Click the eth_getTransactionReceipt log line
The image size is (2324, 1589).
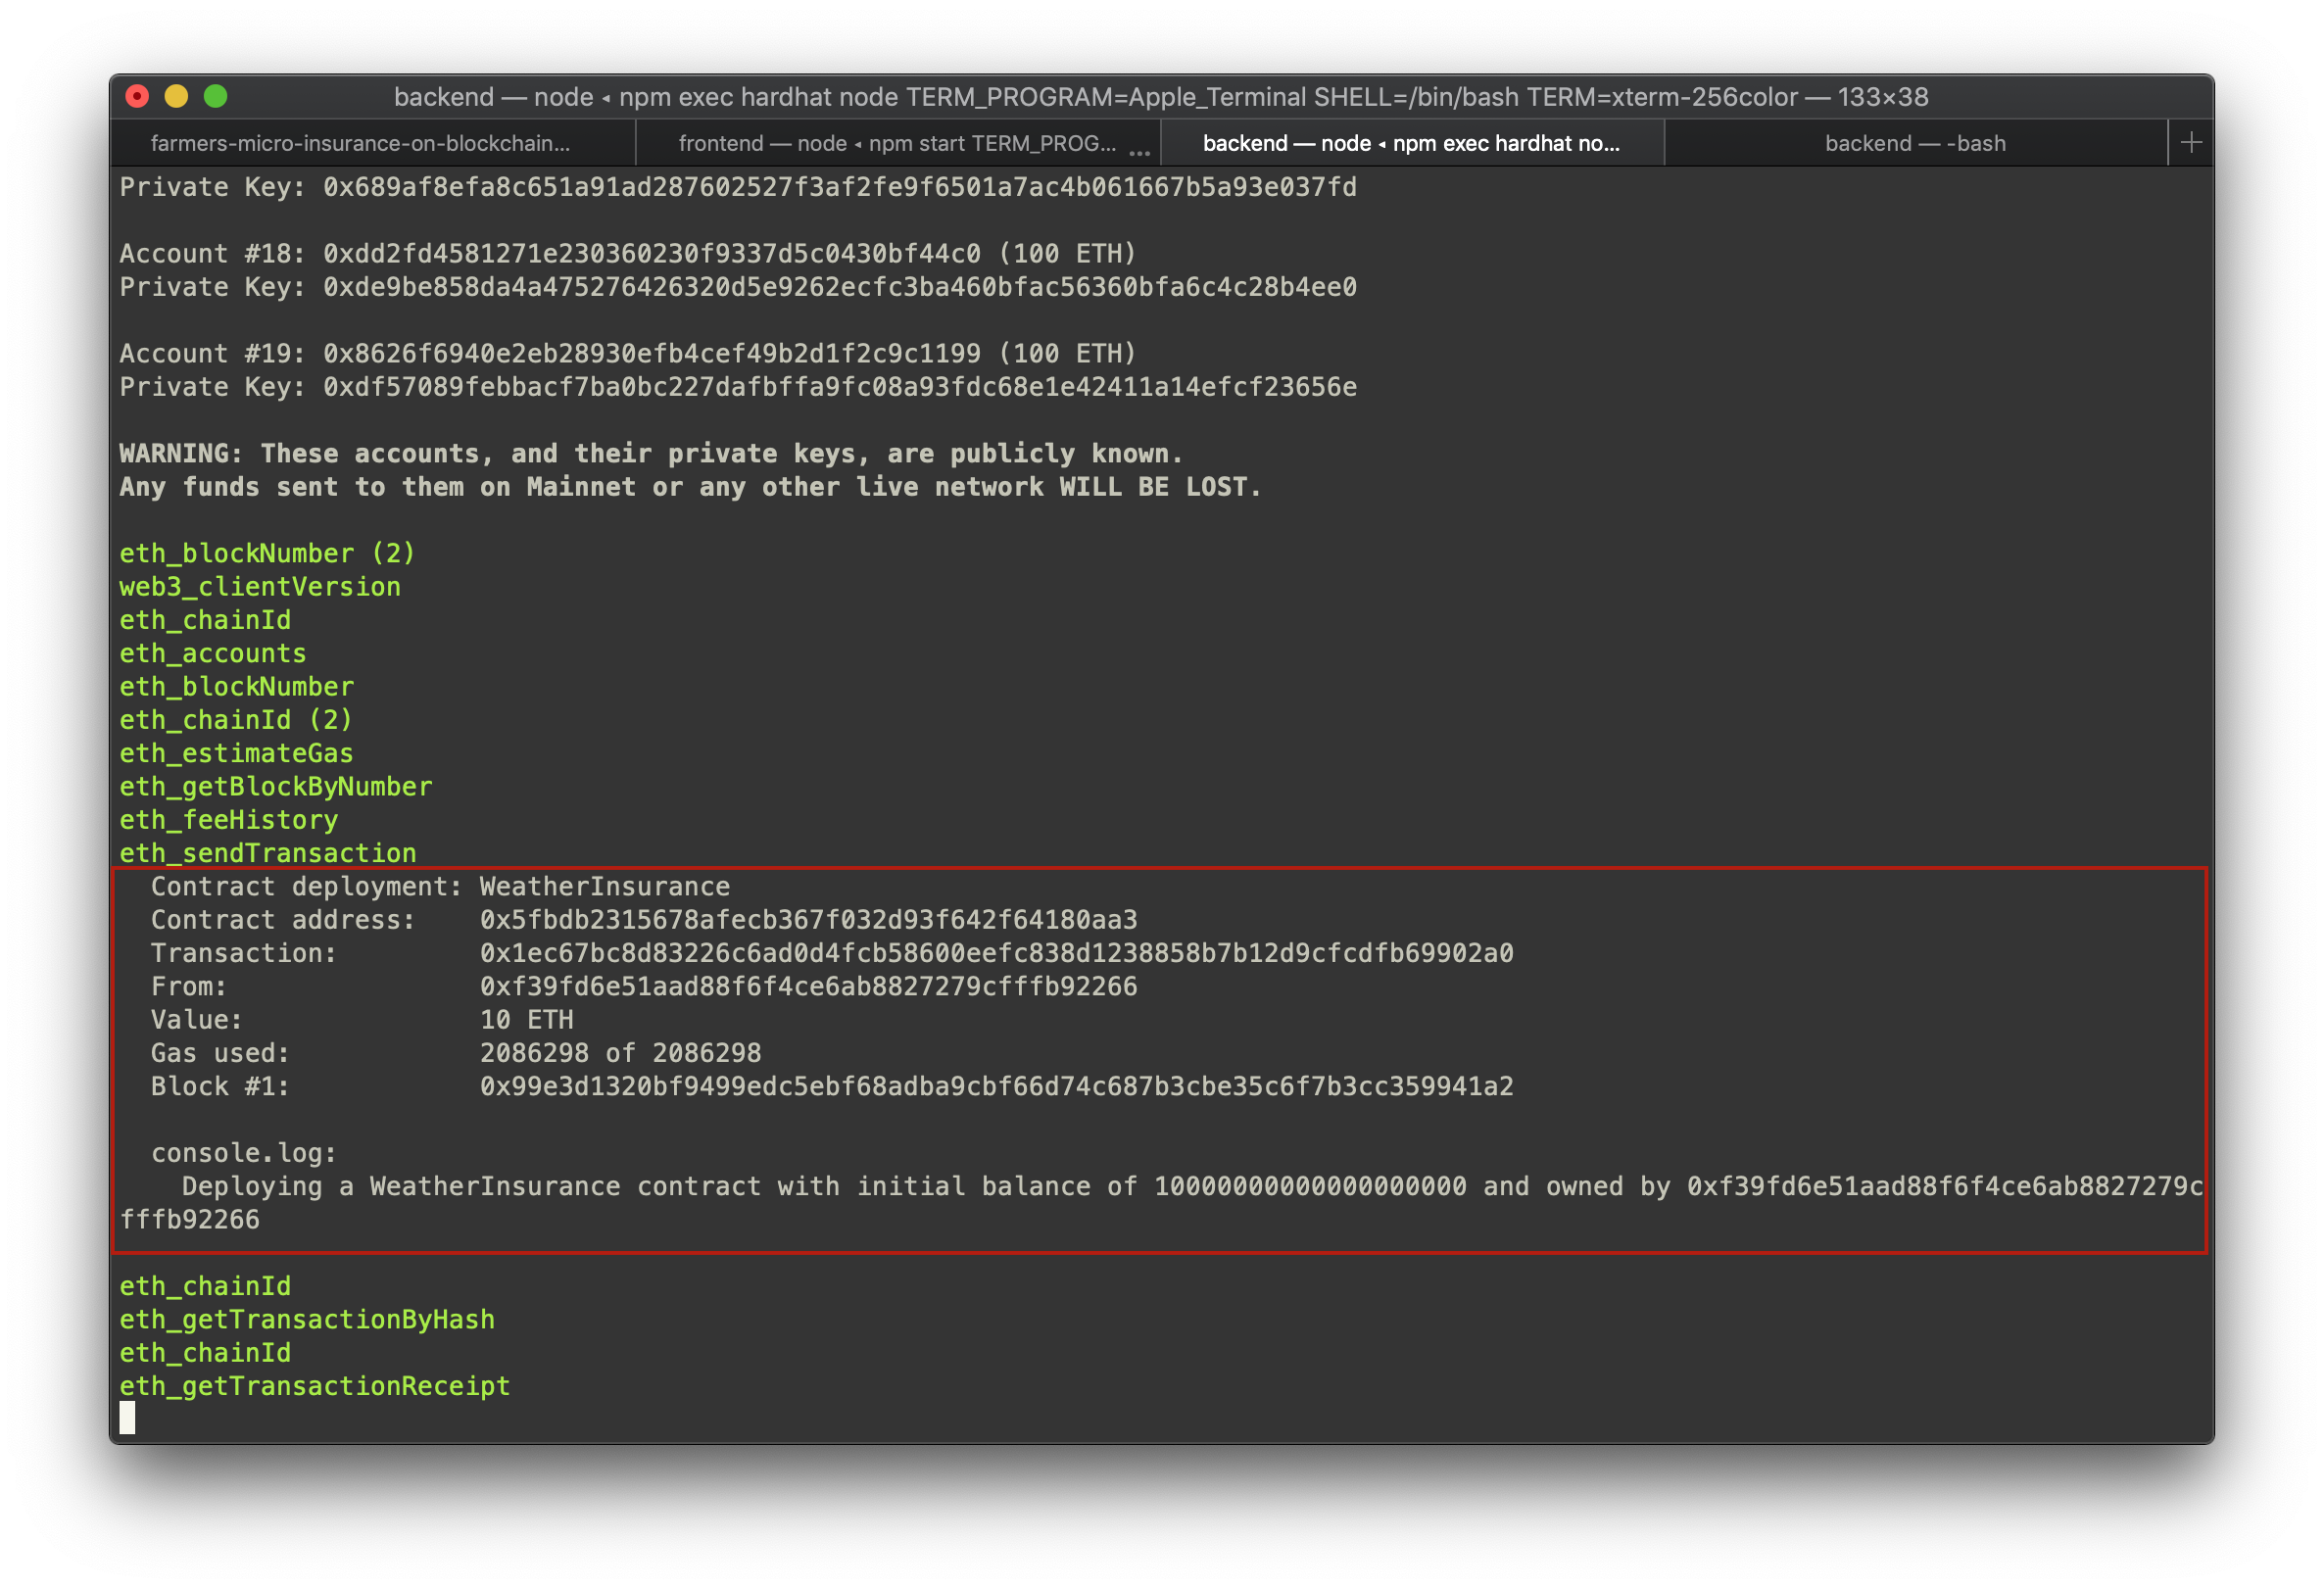click(315, 1386)
